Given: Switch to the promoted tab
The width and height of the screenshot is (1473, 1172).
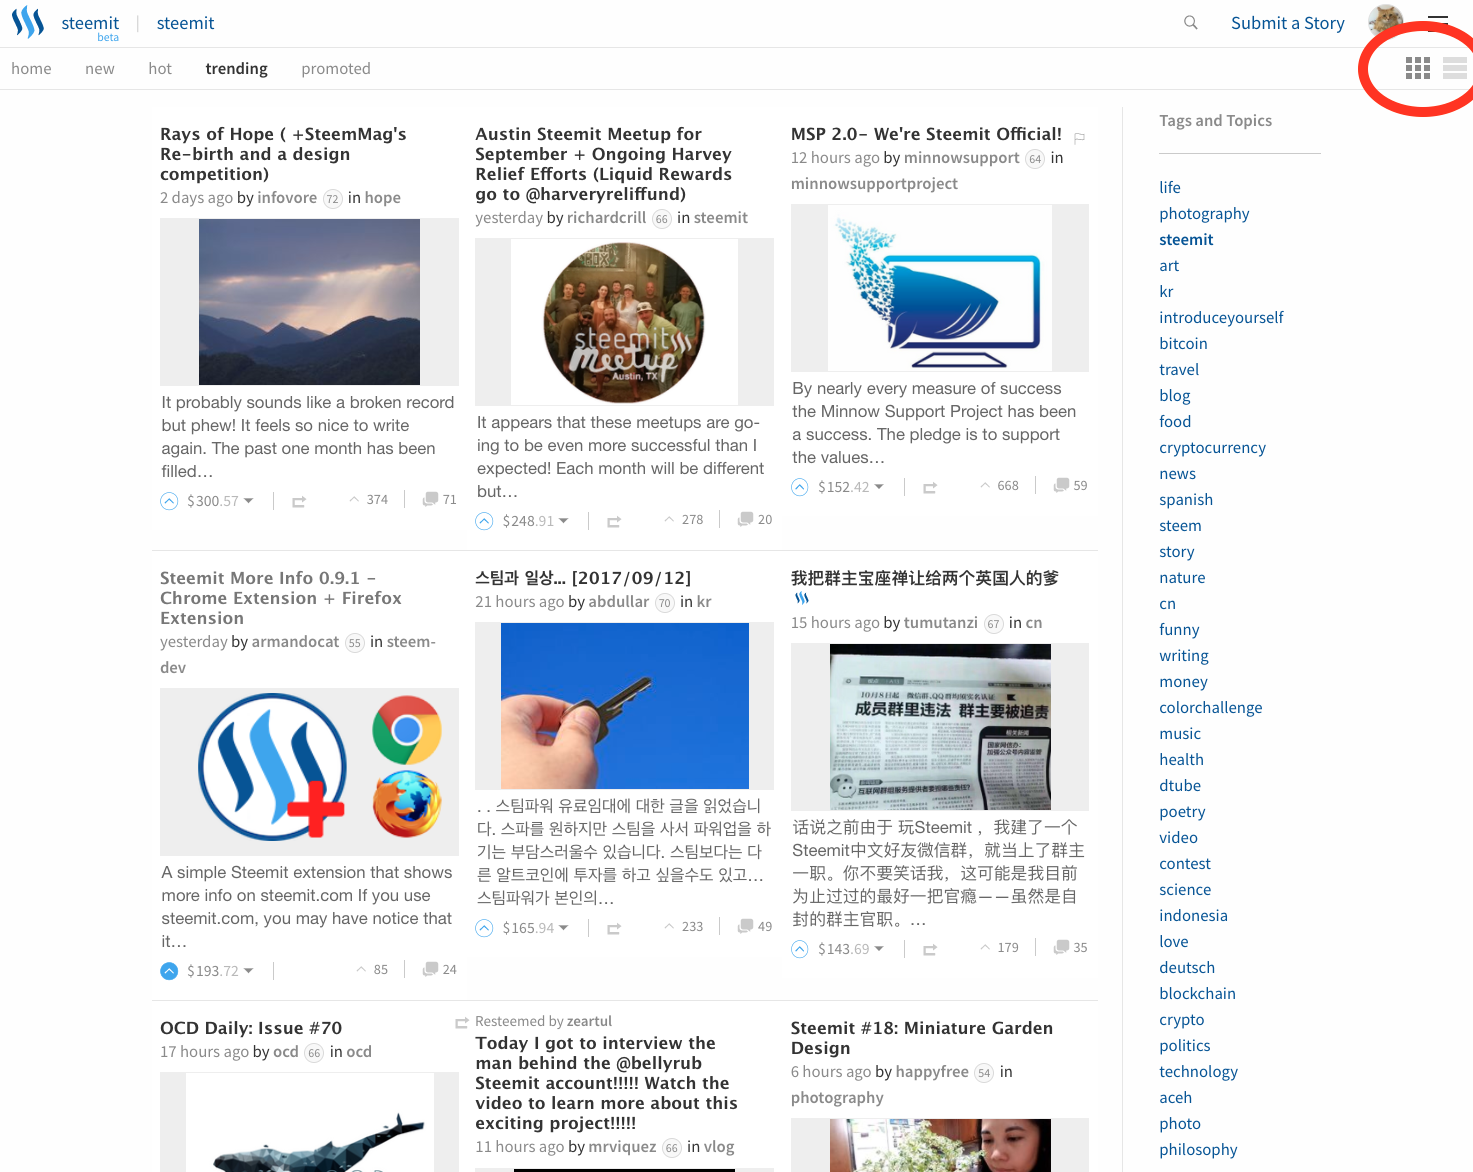Looking at the screenshot, I should pos(336,68).
